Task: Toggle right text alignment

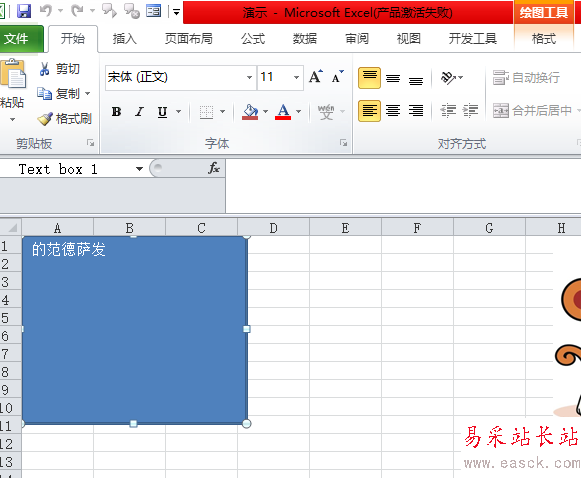Action: [x=416, y=111]
